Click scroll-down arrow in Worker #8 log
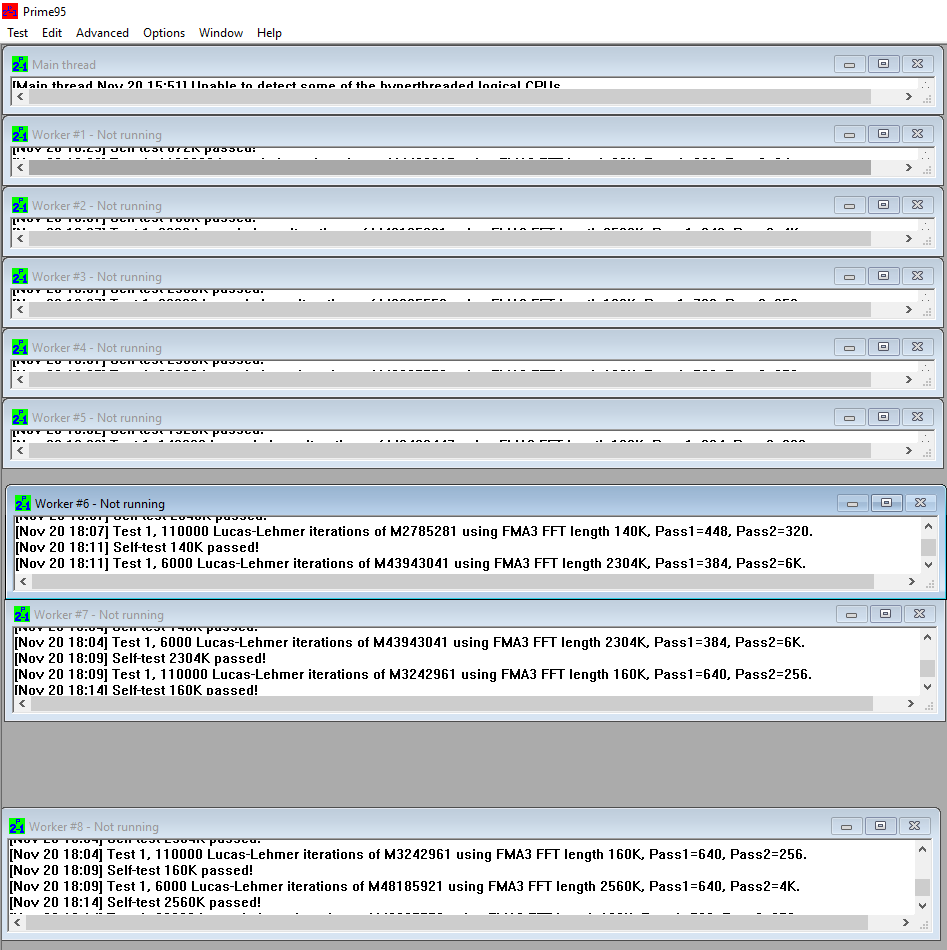947x950 pixels. tap(922, 906)
